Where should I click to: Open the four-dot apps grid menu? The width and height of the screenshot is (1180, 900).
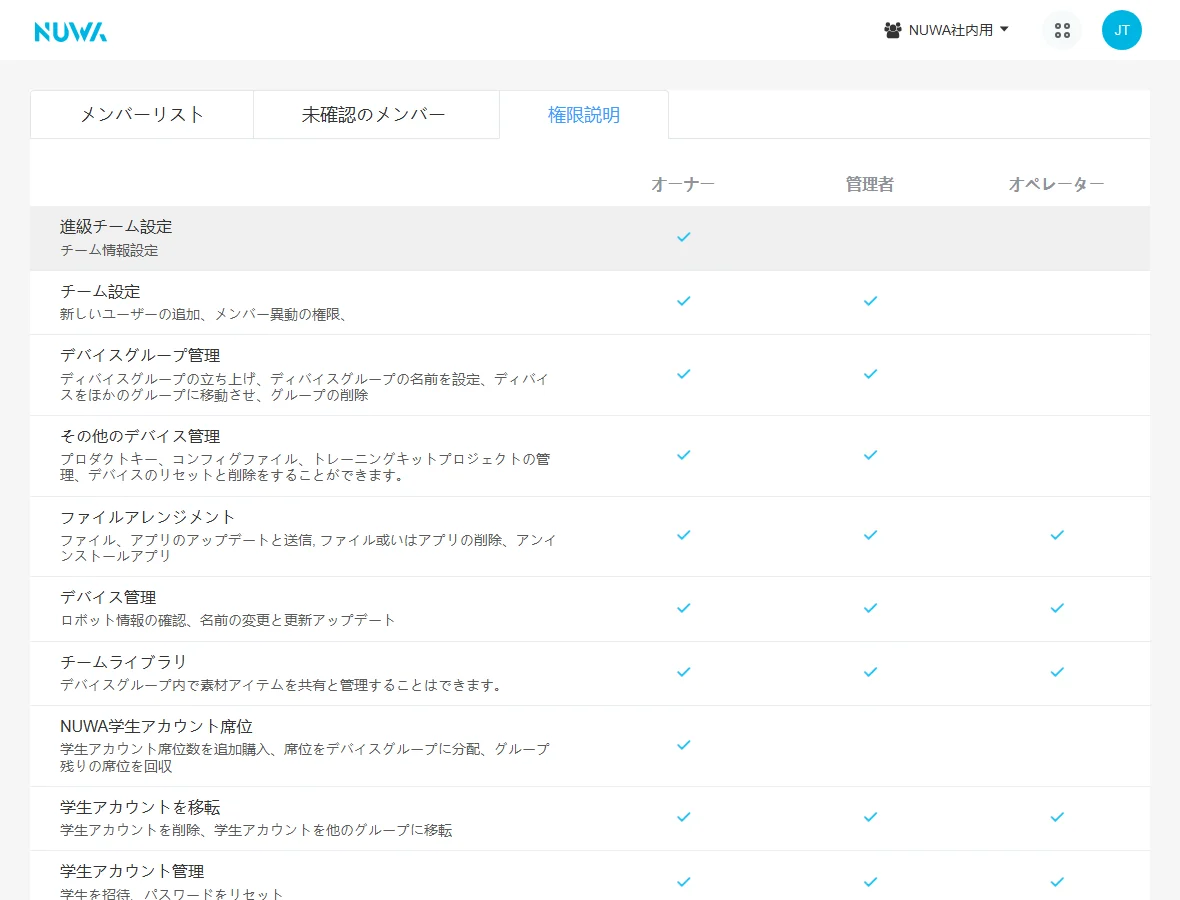pyautogui.click(x=1062, y=31)
